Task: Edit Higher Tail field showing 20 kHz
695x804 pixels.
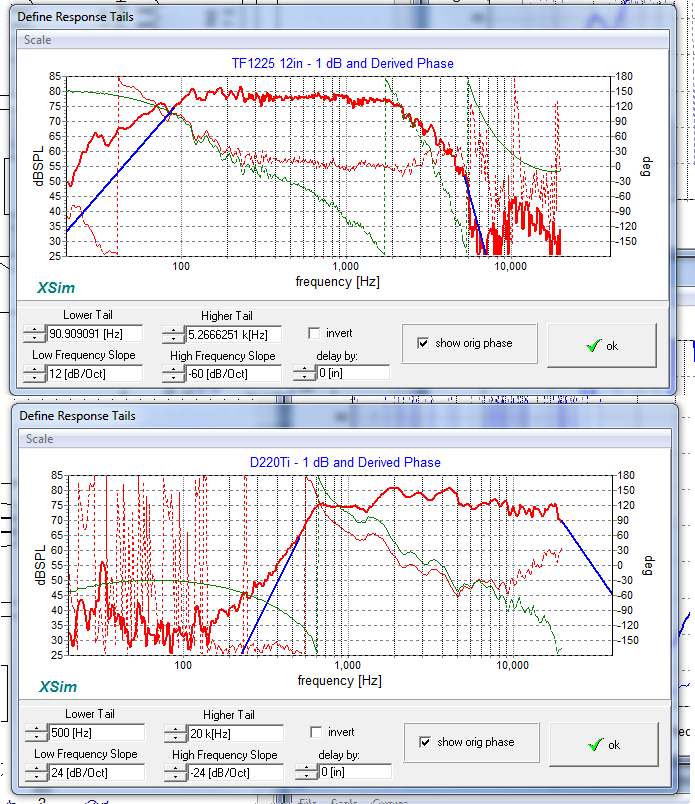Action: 235,734
